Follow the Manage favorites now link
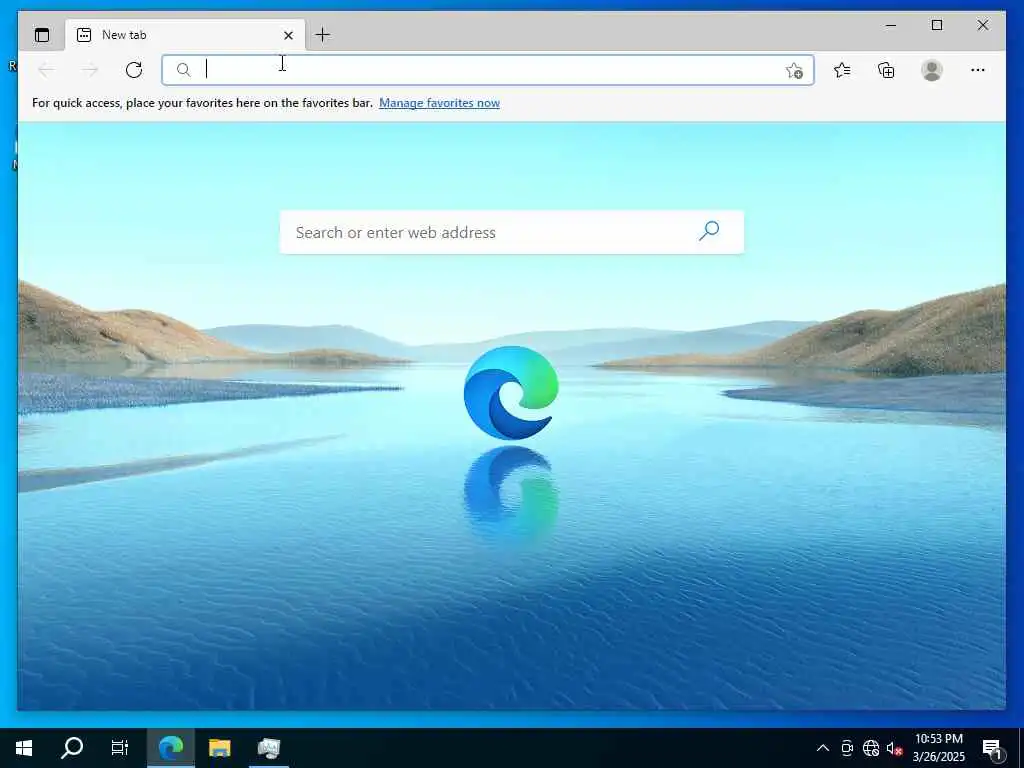1024x768 pixels. (439, 103)
